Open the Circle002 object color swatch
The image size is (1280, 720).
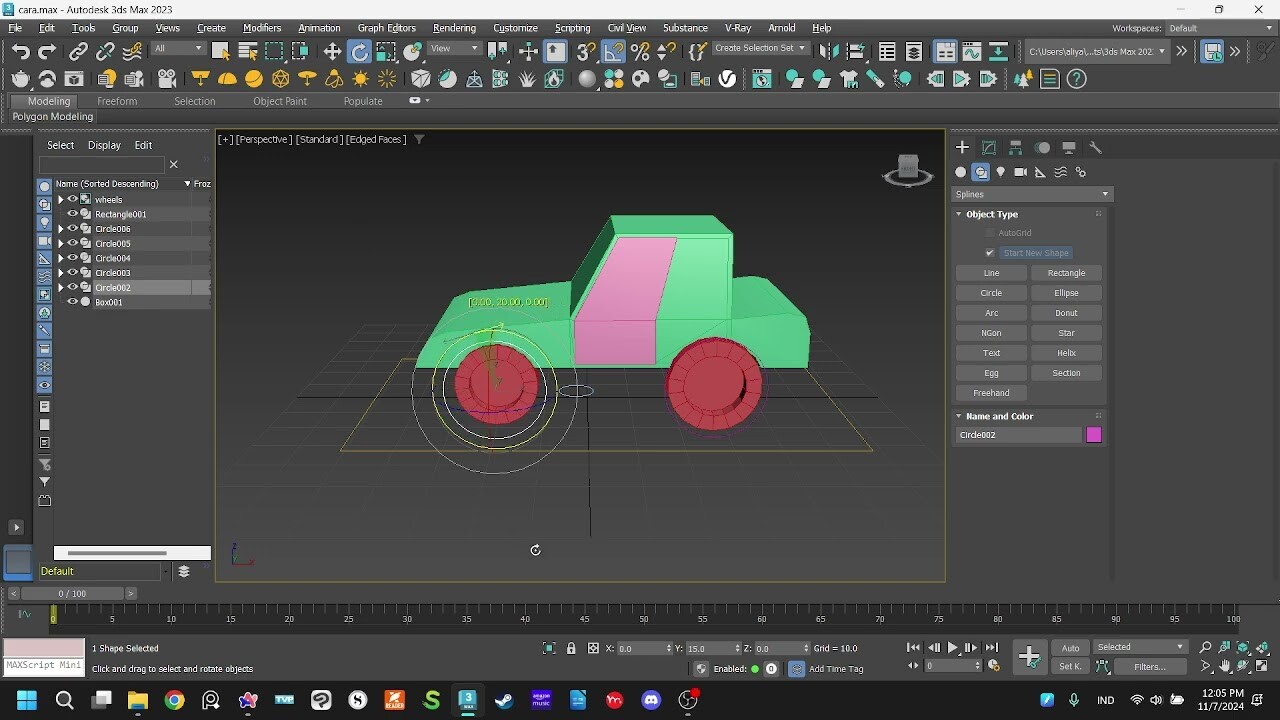click(1093, 434)
